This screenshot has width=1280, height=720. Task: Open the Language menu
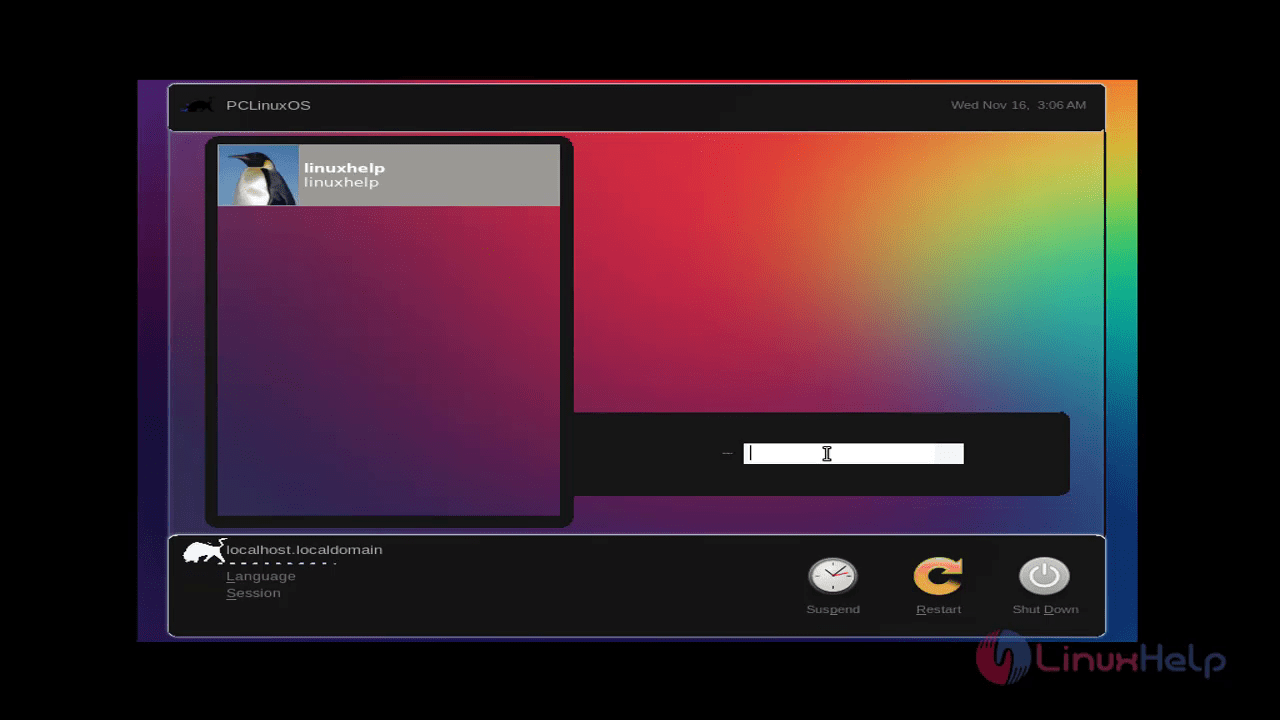click(x=261, y=576)
